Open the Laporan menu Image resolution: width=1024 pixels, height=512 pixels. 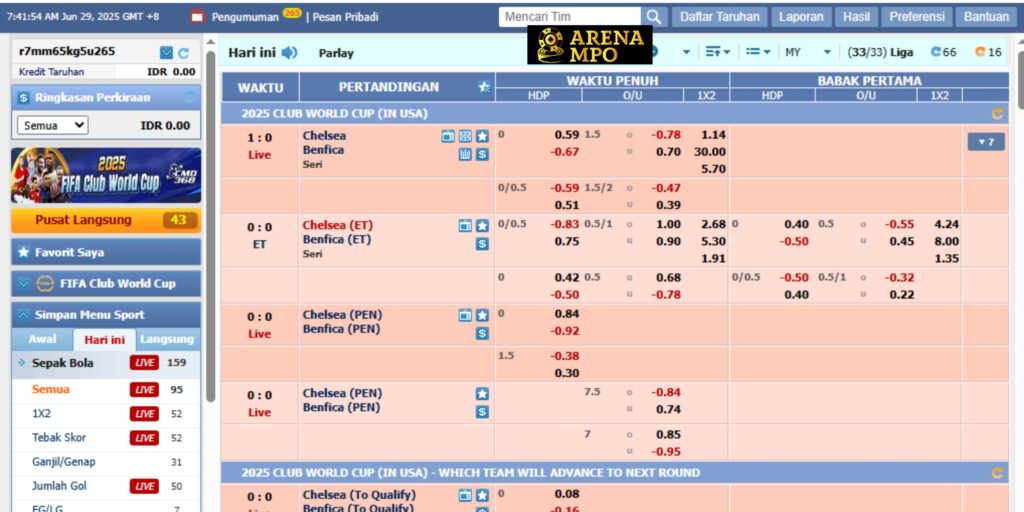pyautogui.click(x=801, y=17)
